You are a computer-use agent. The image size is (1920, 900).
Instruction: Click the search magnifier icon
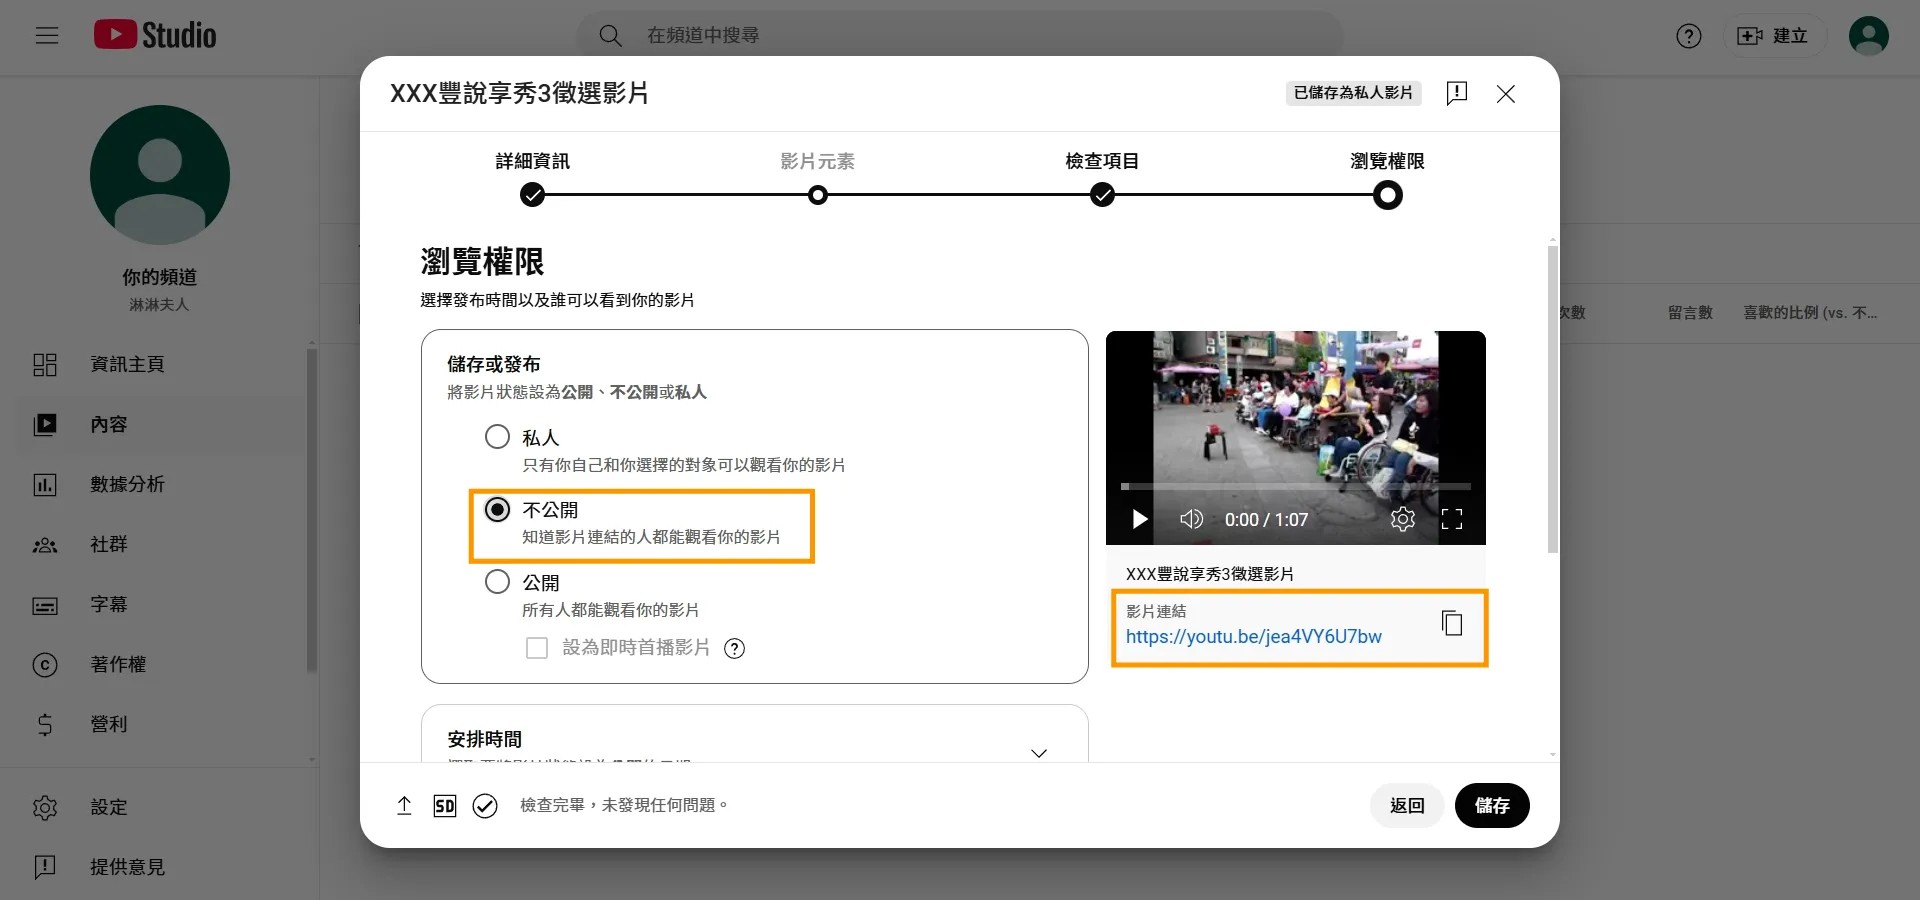click(x=610, y=36)
